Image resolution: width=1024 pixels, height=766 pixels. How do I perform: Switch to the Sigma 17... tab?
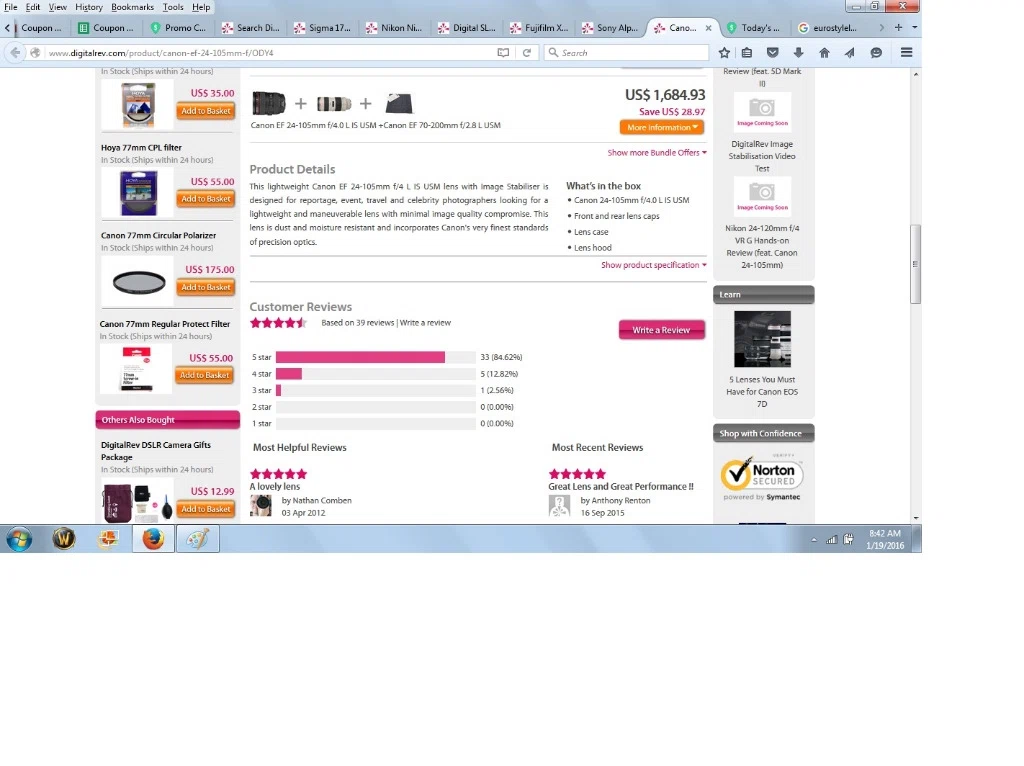[323, 28]
